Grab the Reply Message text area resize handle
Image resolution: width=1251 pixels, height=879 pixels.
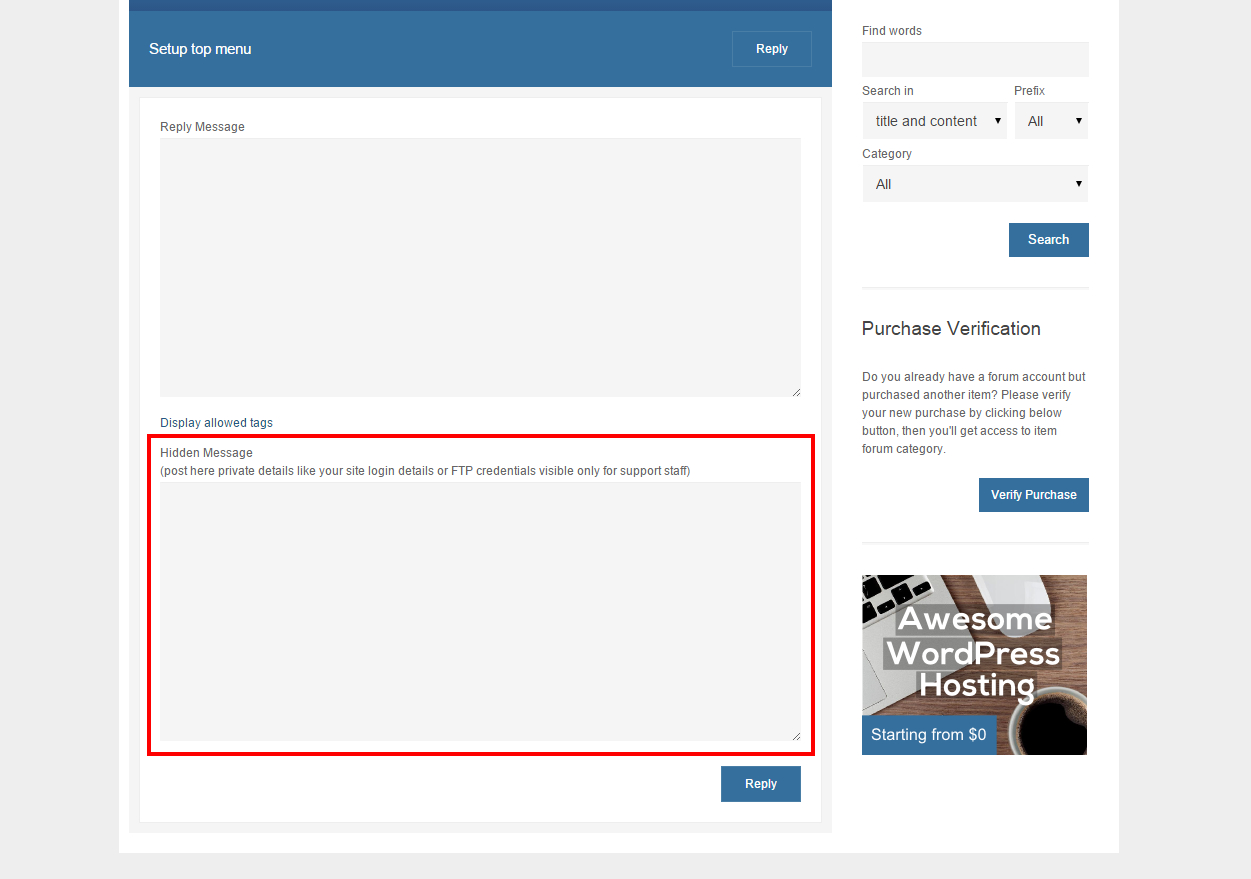(796, 392)
